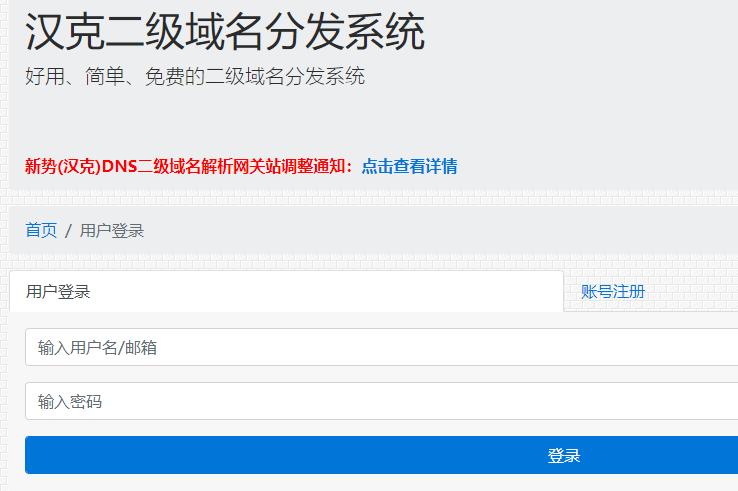Click the subtitle 好用、简单、免费的二级域名分发系统
Viewport: 738px width, 491px height.
pyautogui.click(x=195, y=76)
